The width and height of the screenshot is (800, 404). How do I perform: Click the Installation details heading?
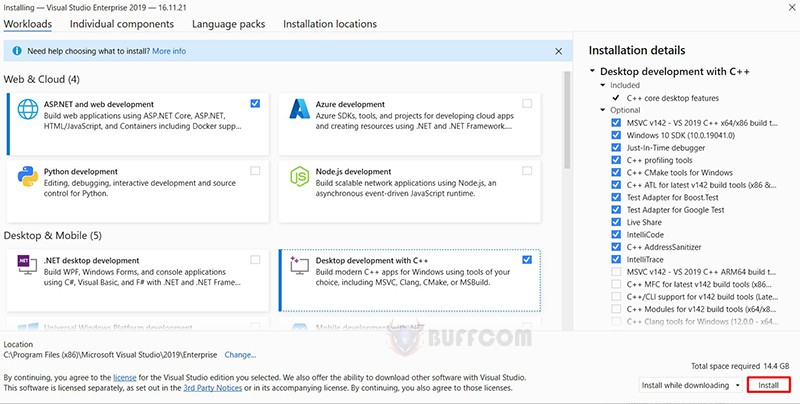point(637,50)
